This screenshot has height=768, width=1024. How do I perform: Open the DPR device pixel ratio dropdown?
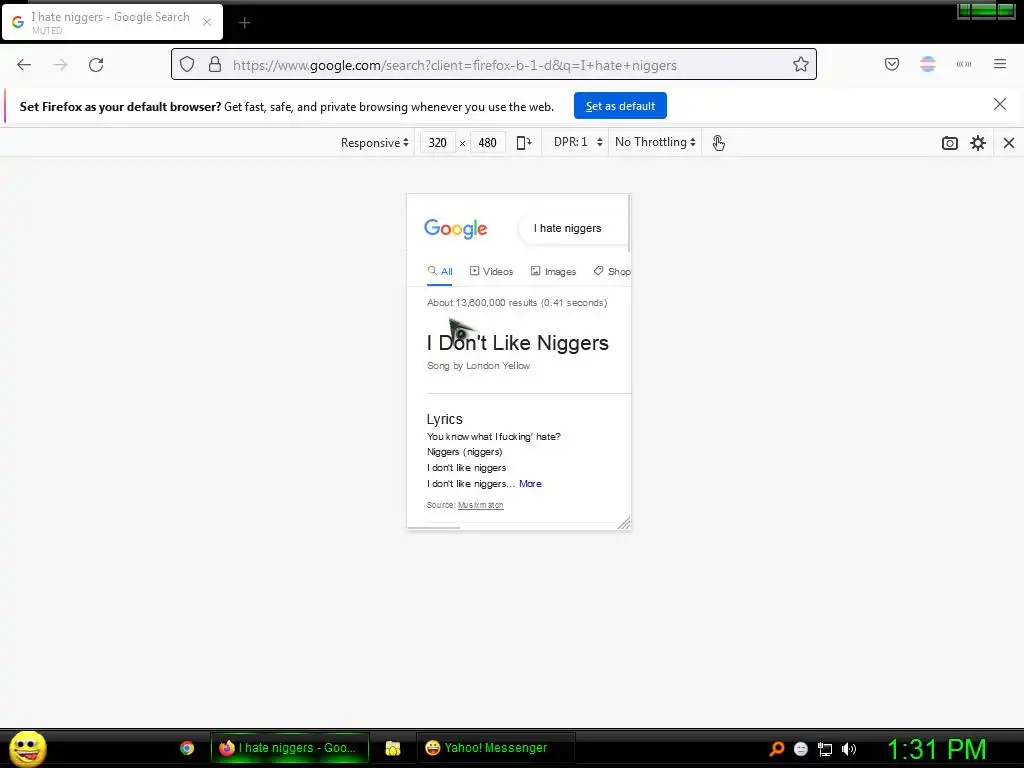(x=577, y=142)
